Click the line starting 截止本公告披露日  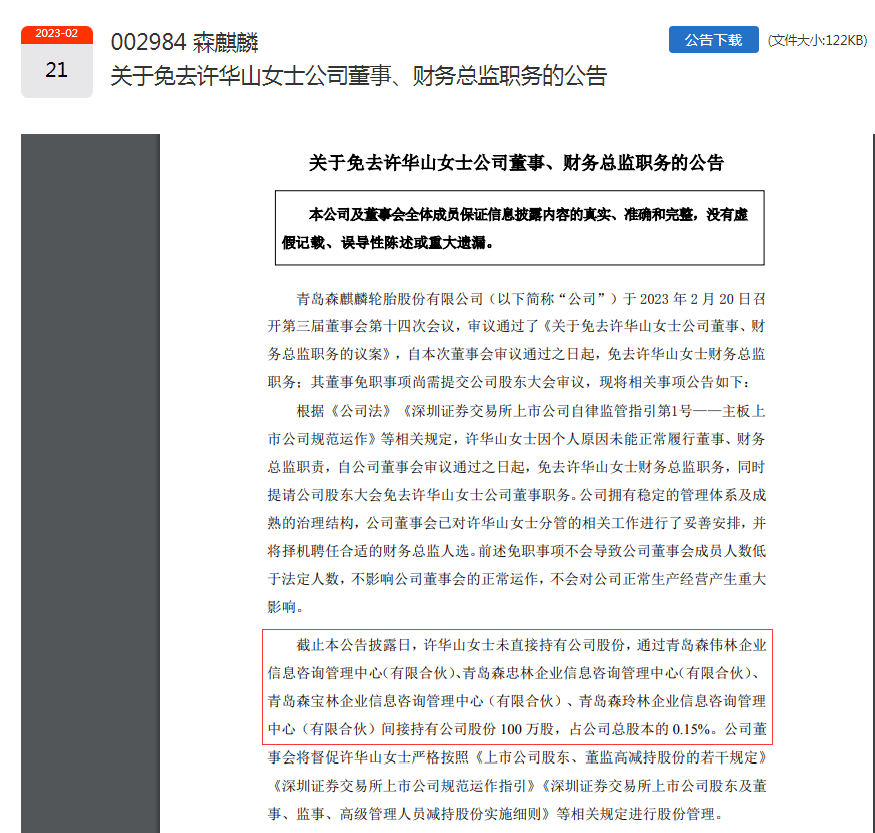531,646
